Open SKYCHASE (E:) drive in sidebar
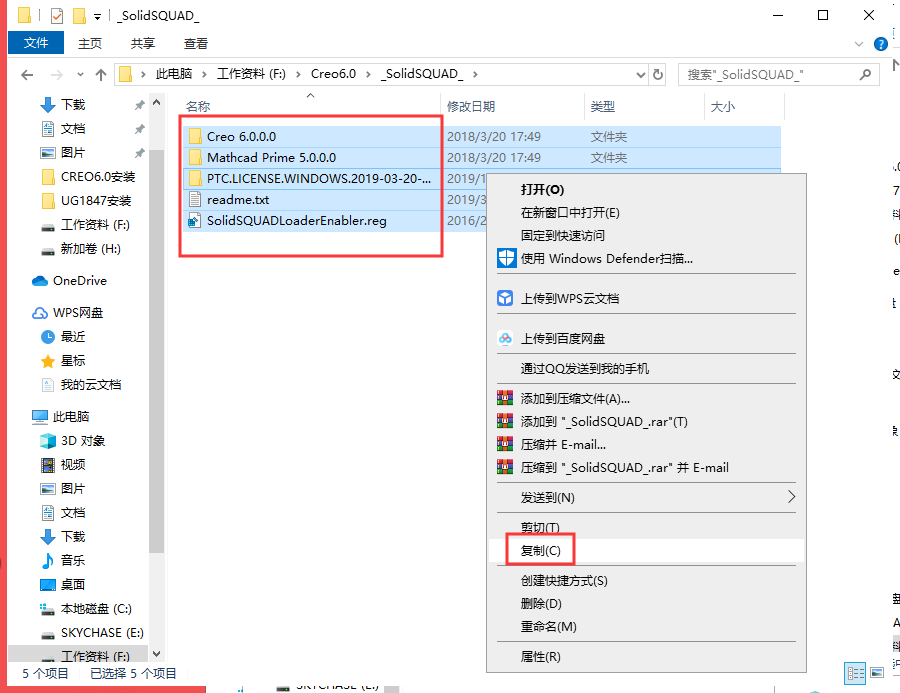This screenshot has height=693, width=900. [102, 633]
